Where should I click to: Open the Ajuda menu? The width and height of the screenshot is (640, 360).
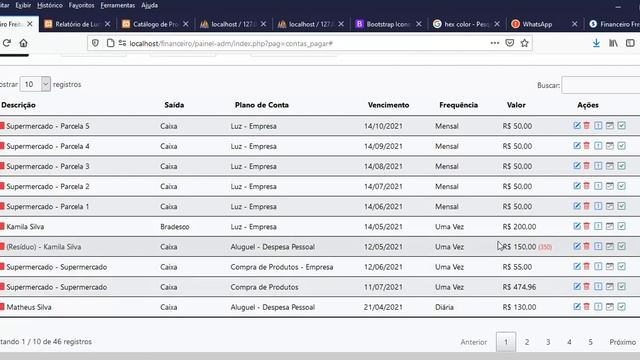pyautogui.click(x=149, y=5)
